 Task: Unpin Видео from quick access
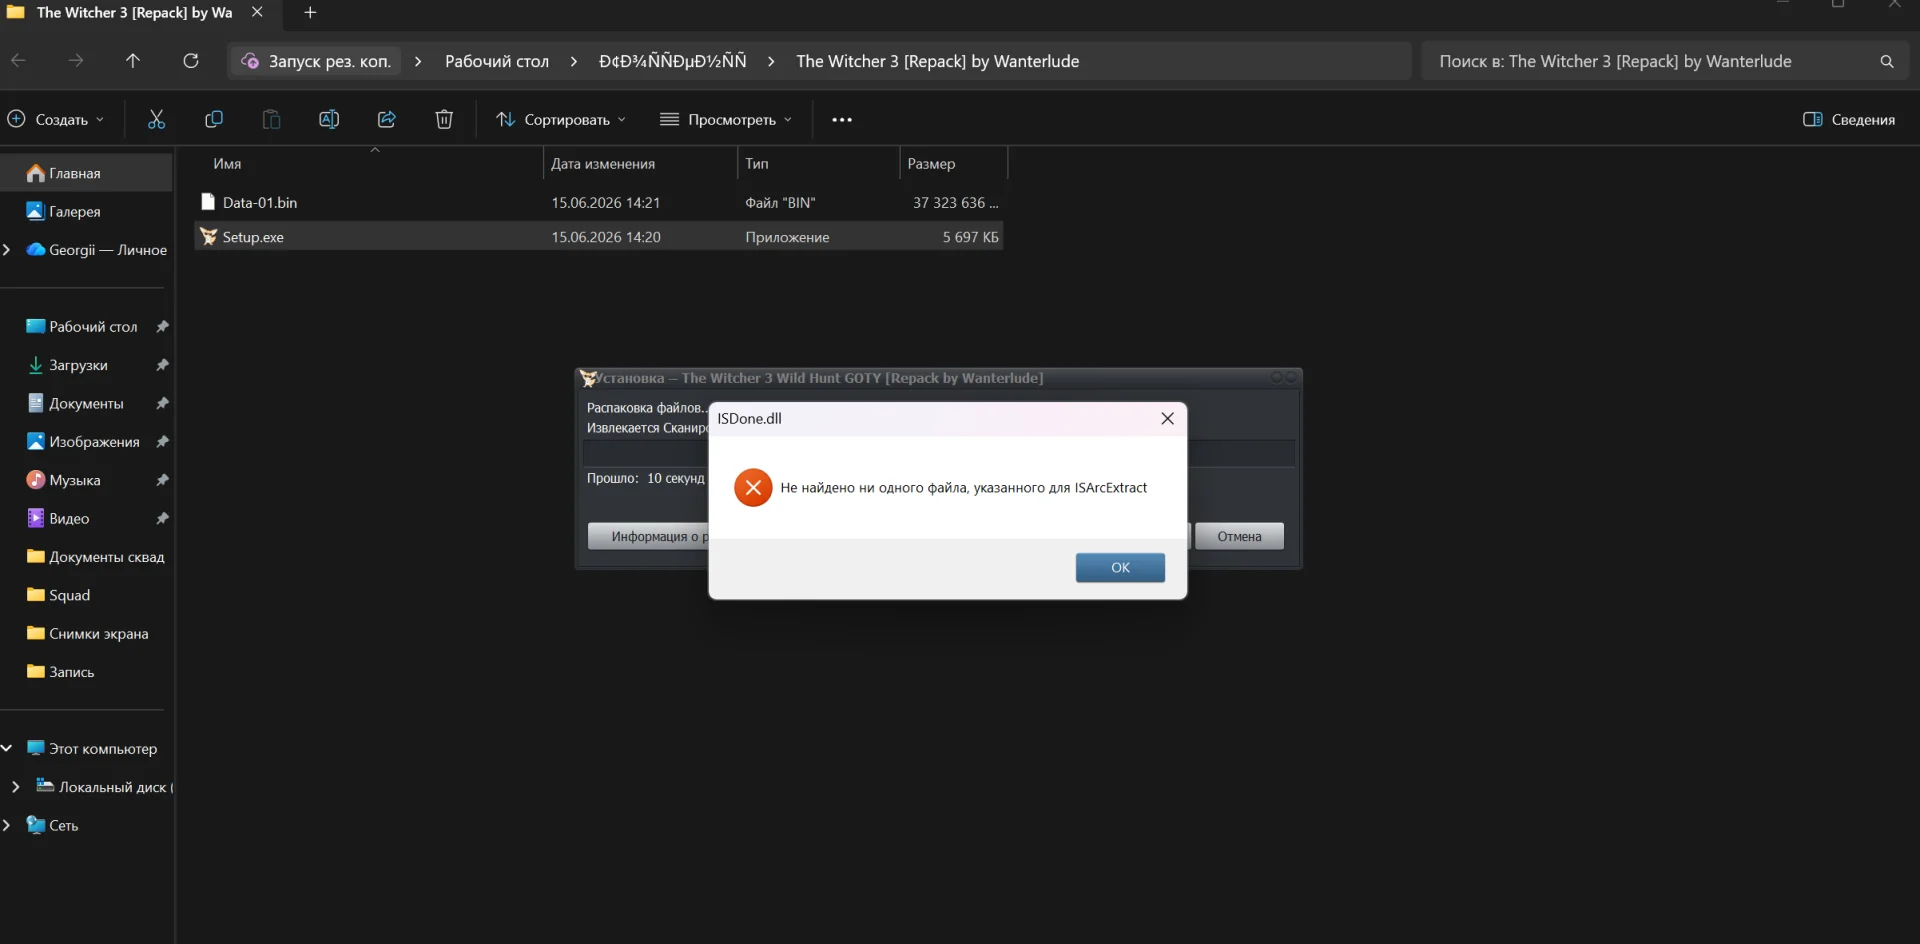[x=162, y=519]
